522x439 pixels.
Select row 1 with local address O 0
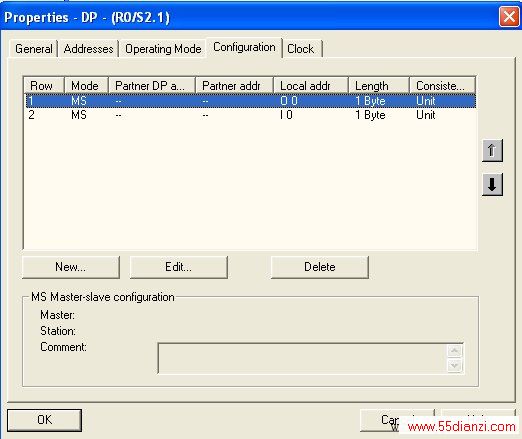251,101
